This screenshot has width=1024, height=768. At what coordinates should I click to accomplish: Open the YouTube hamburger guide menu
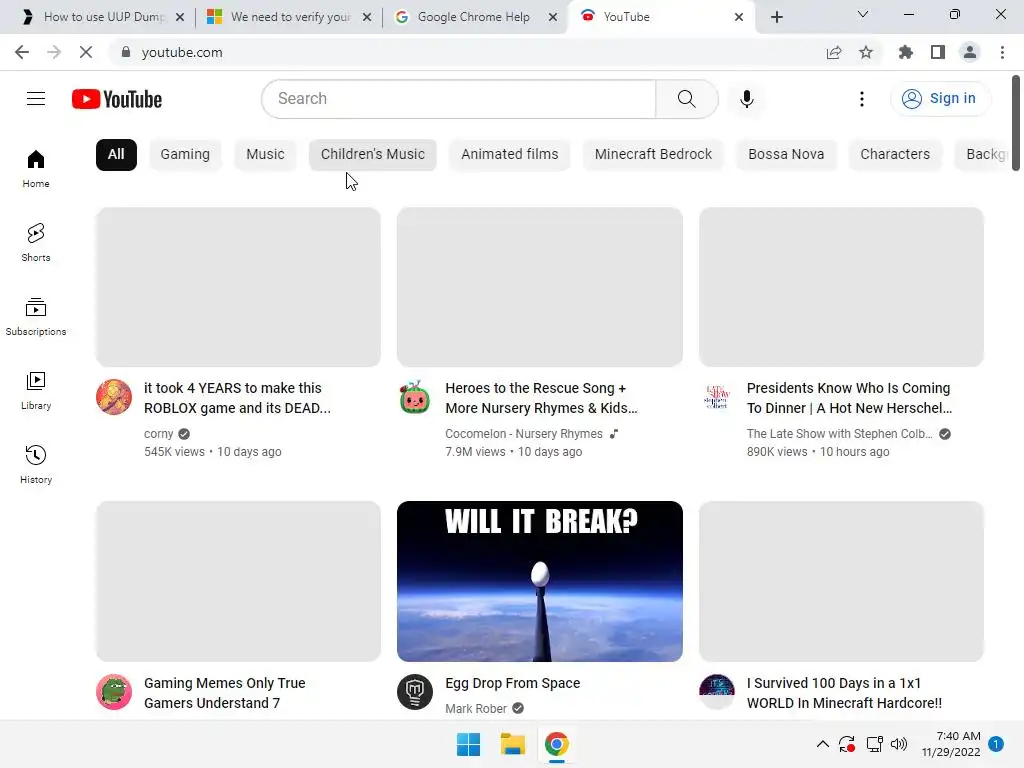[36, 99]
